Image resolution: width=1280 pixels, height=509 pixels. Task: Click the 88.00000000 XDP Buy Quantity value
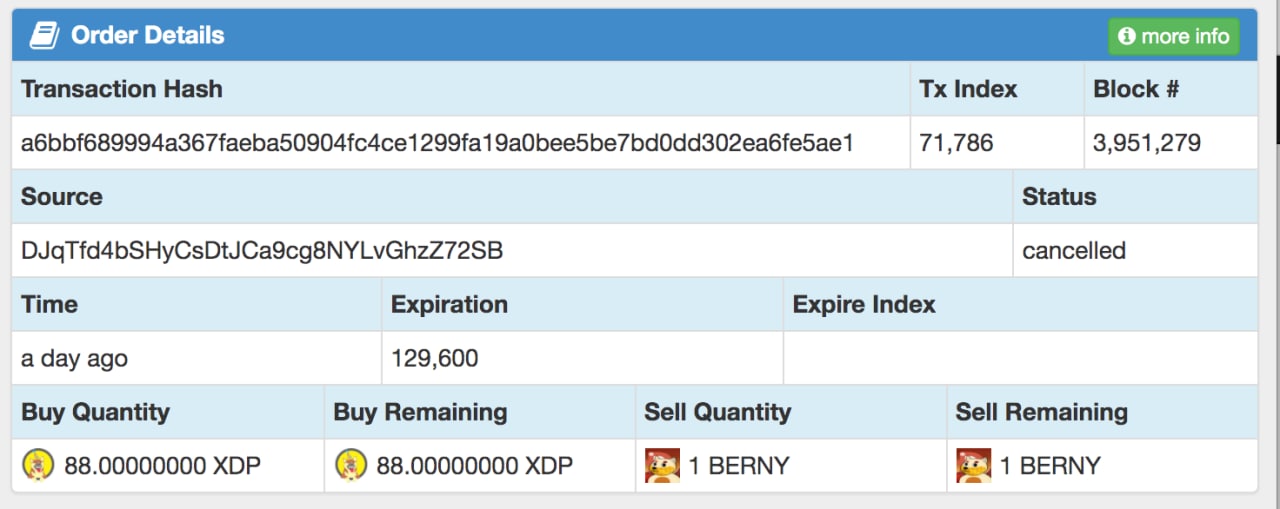click(x=163, y=466)
